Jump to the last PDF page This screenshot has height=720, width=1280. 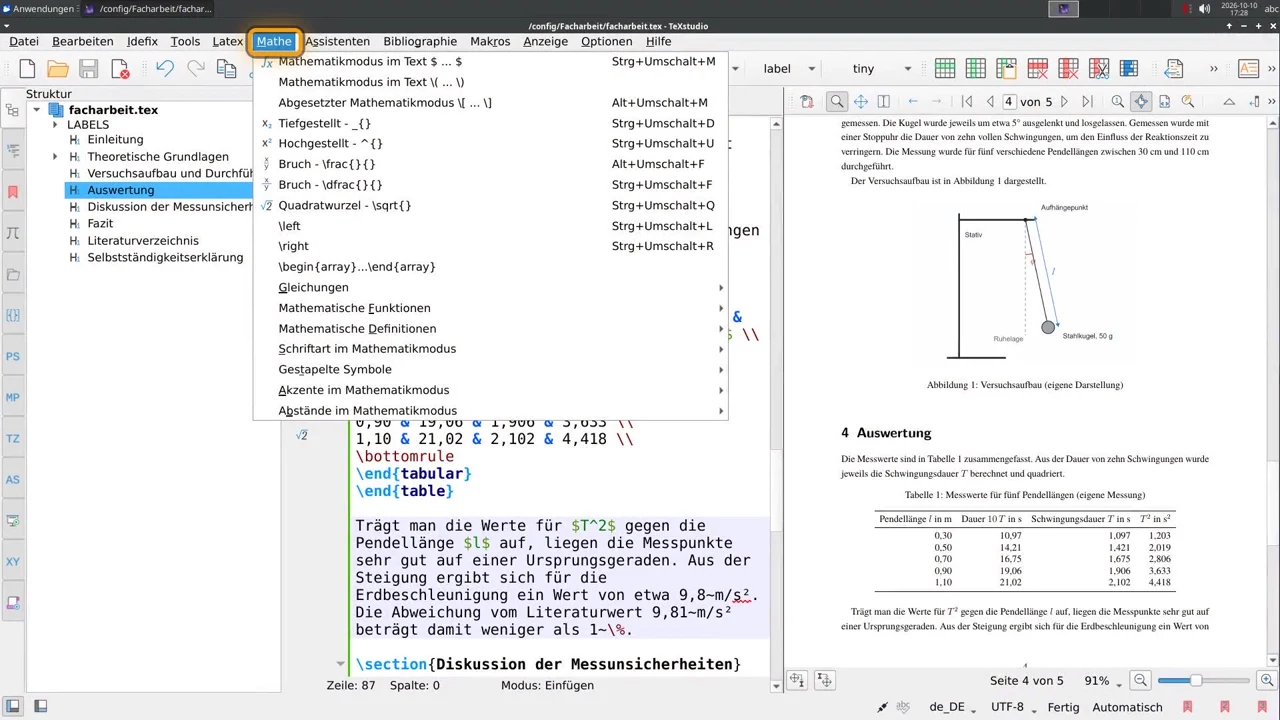click(1087, 102)
